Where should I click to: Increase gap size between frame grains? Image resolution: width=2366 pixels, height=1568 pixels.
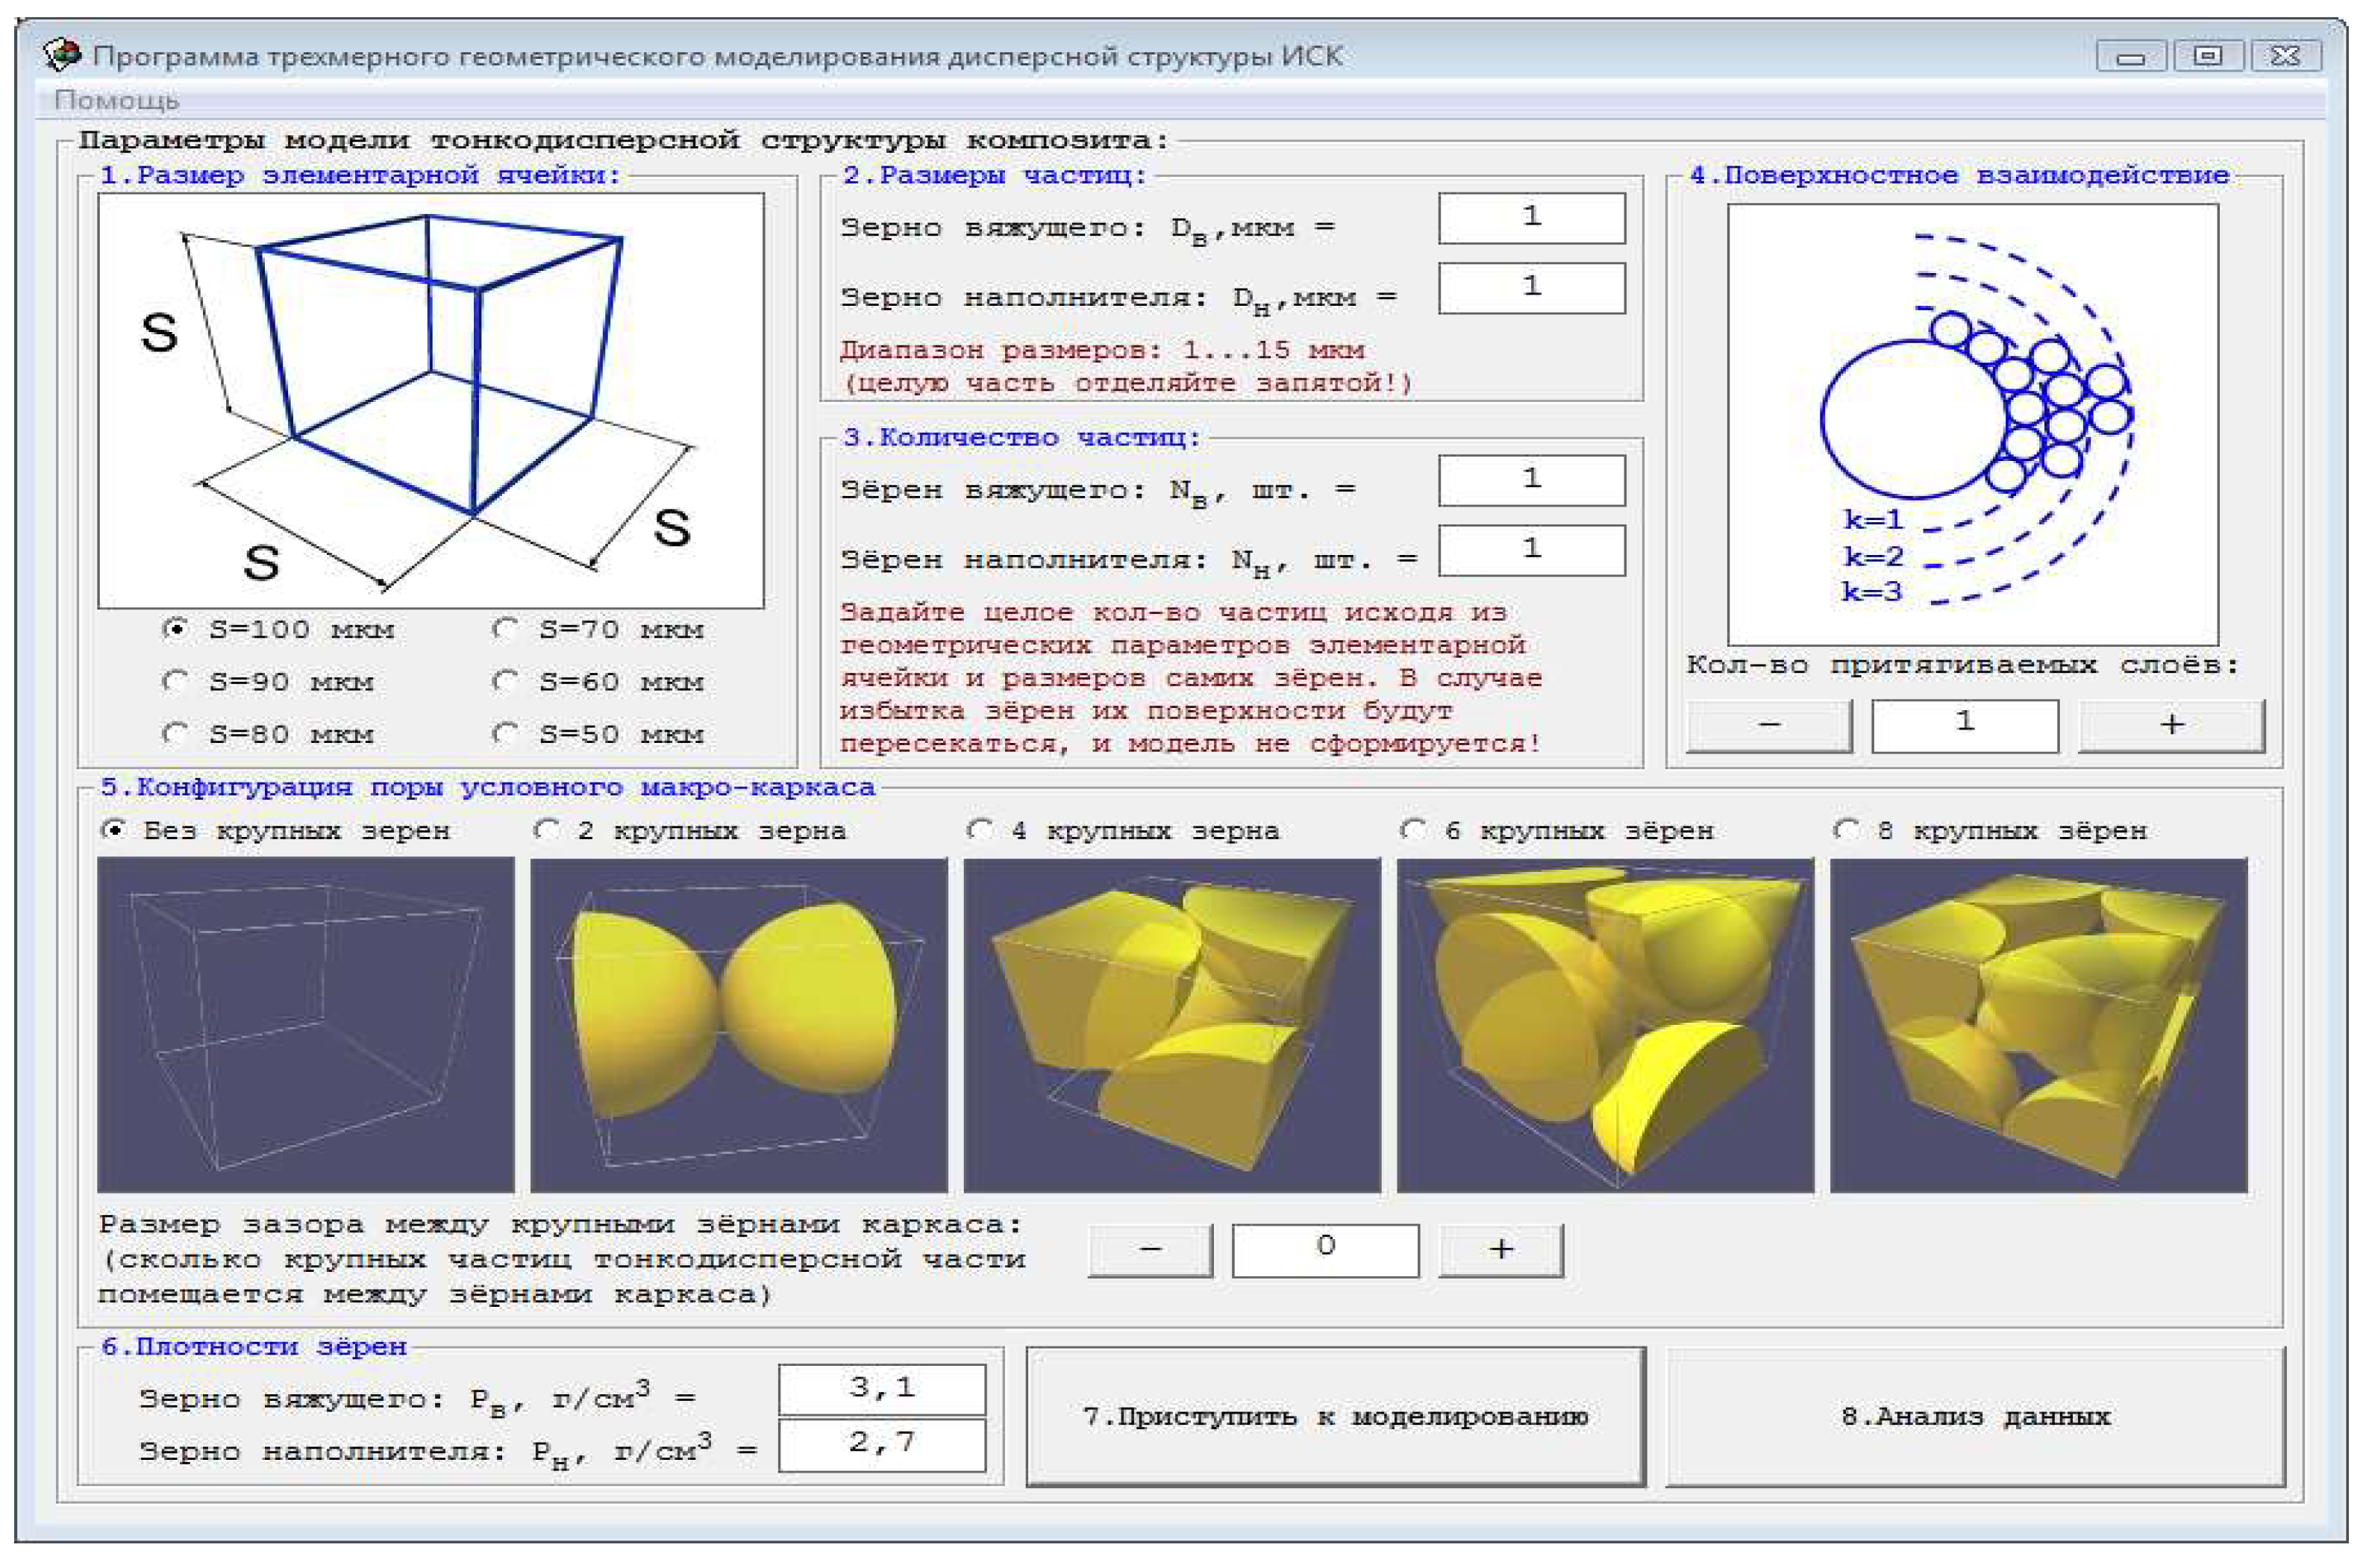(x=1500, y=1250)
